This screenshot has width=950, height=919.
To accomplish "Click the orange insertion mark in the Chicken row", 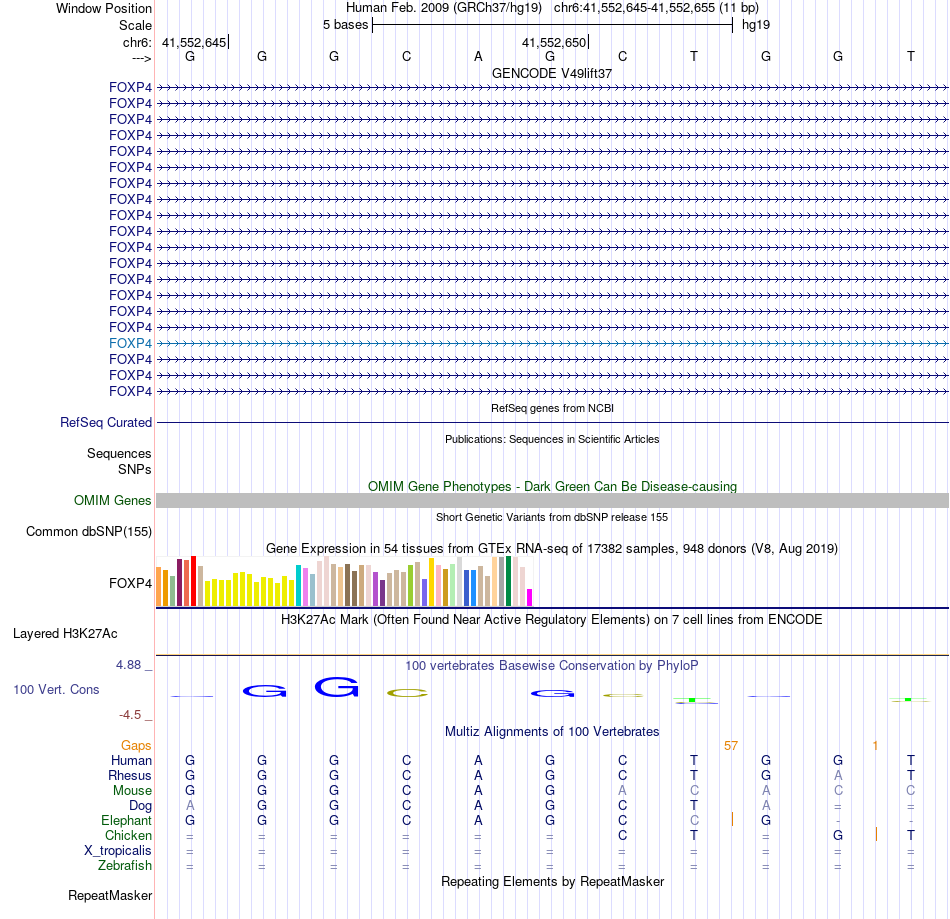I will point(876,834).
